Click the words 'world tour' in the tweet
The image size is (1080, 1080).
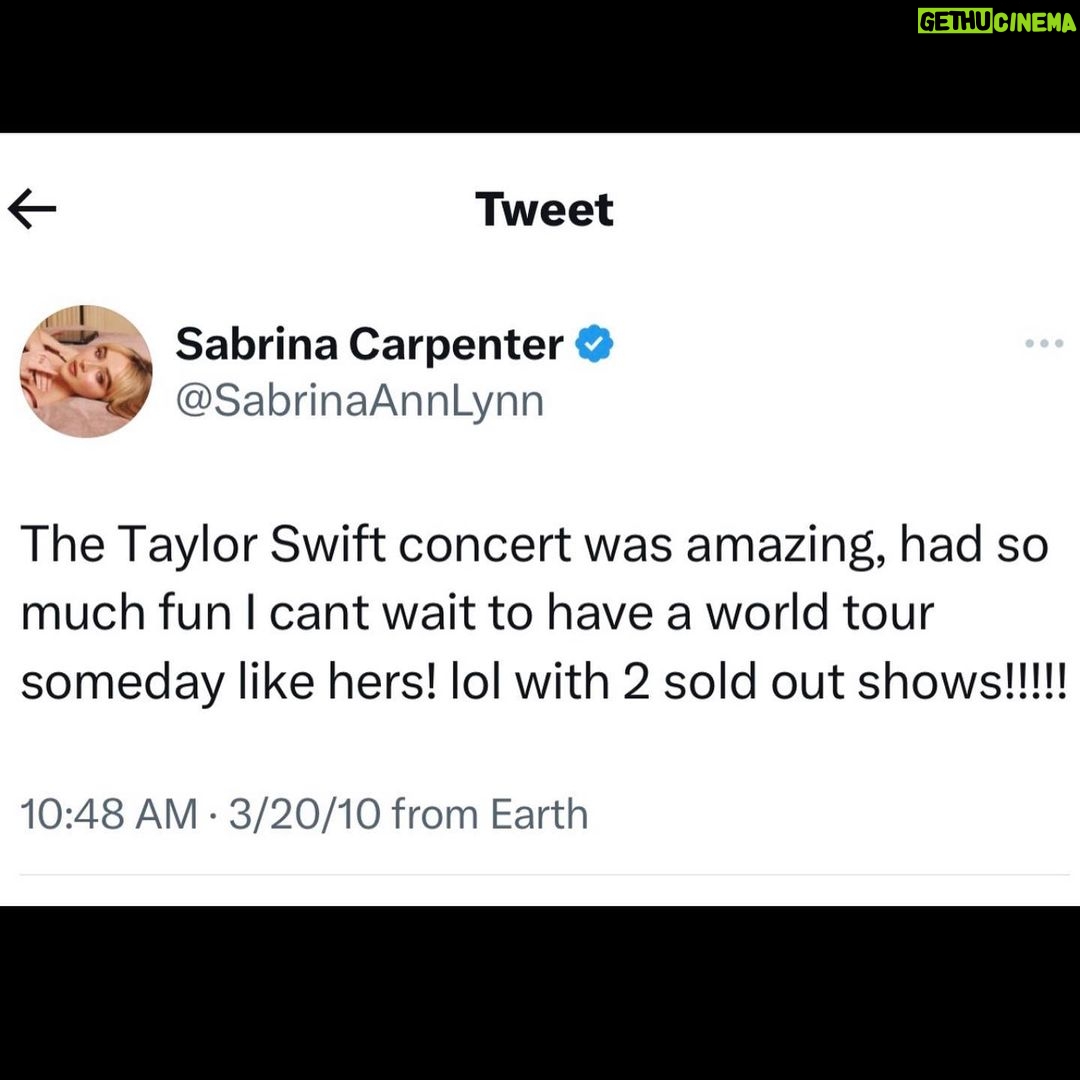pyautogui.click(x=820, y=613)
